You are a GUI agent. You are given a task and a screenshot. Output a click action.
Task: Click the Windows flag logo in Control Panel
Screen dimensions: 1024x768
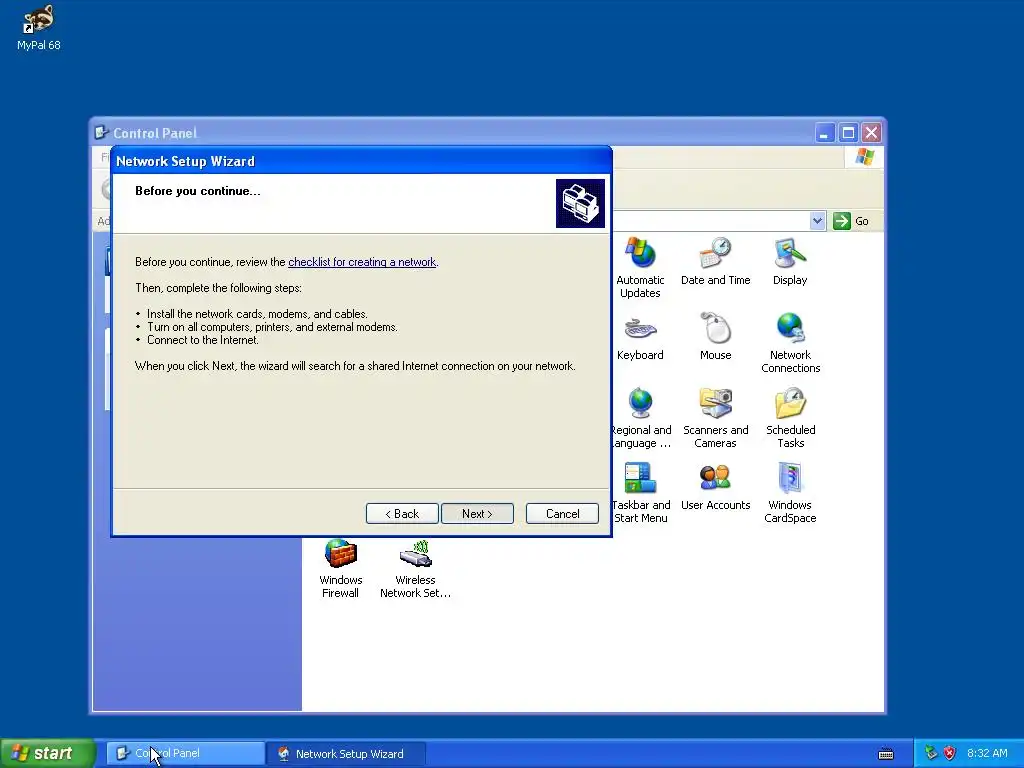point(865,157)
